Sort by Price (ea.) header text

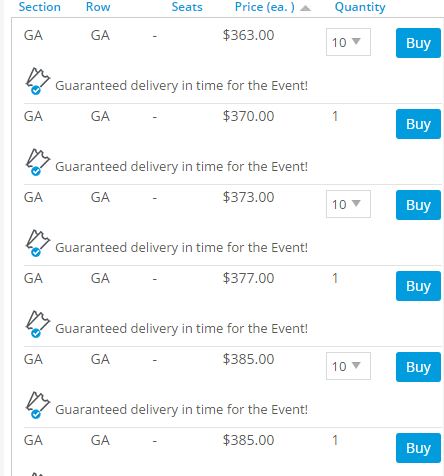[265, 7]
